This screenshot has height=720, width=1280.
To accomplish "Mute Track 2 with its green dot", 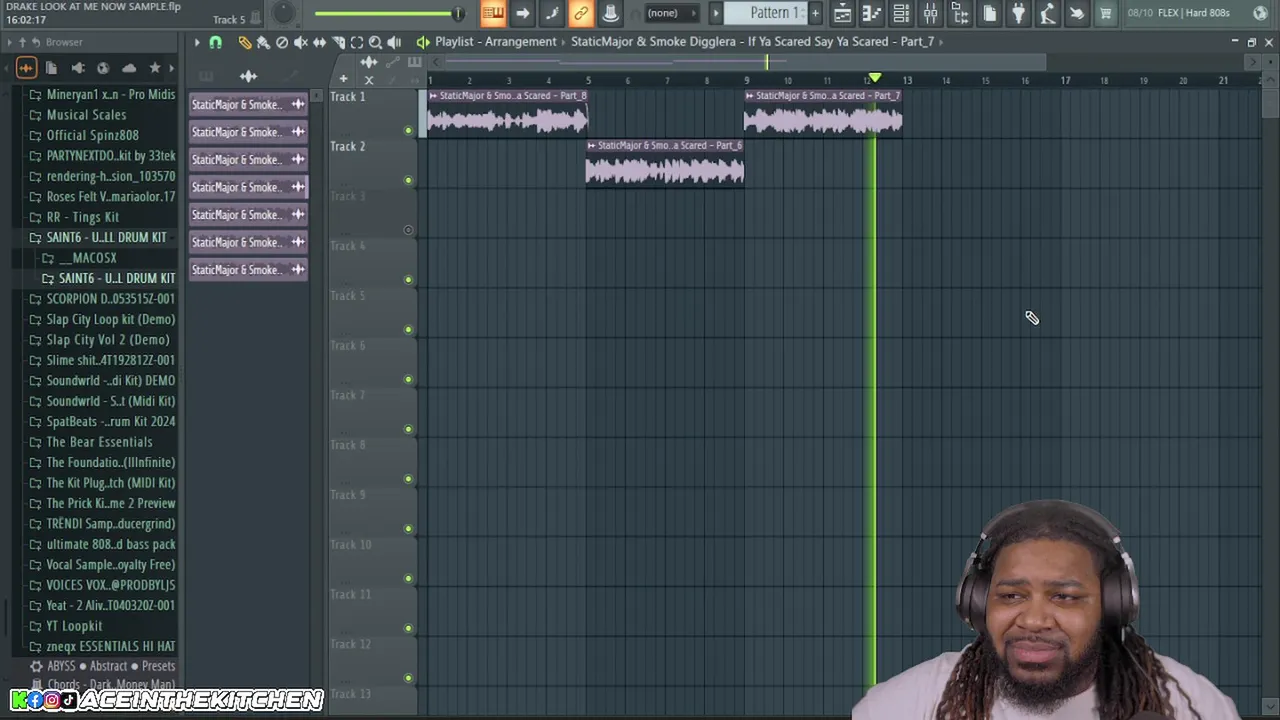I will (x=408, y=181).
